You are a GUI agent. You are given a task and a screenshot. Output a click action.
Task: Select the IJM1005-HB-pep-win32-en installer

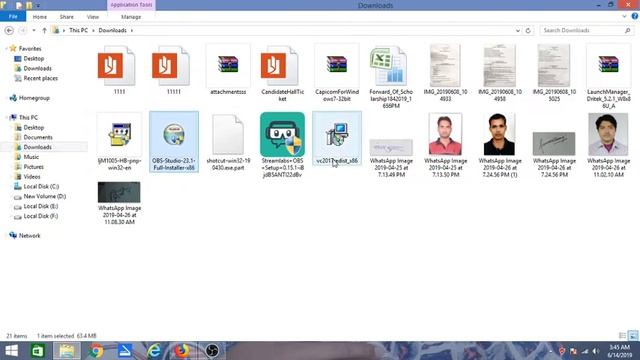click(x=119, y=135)
